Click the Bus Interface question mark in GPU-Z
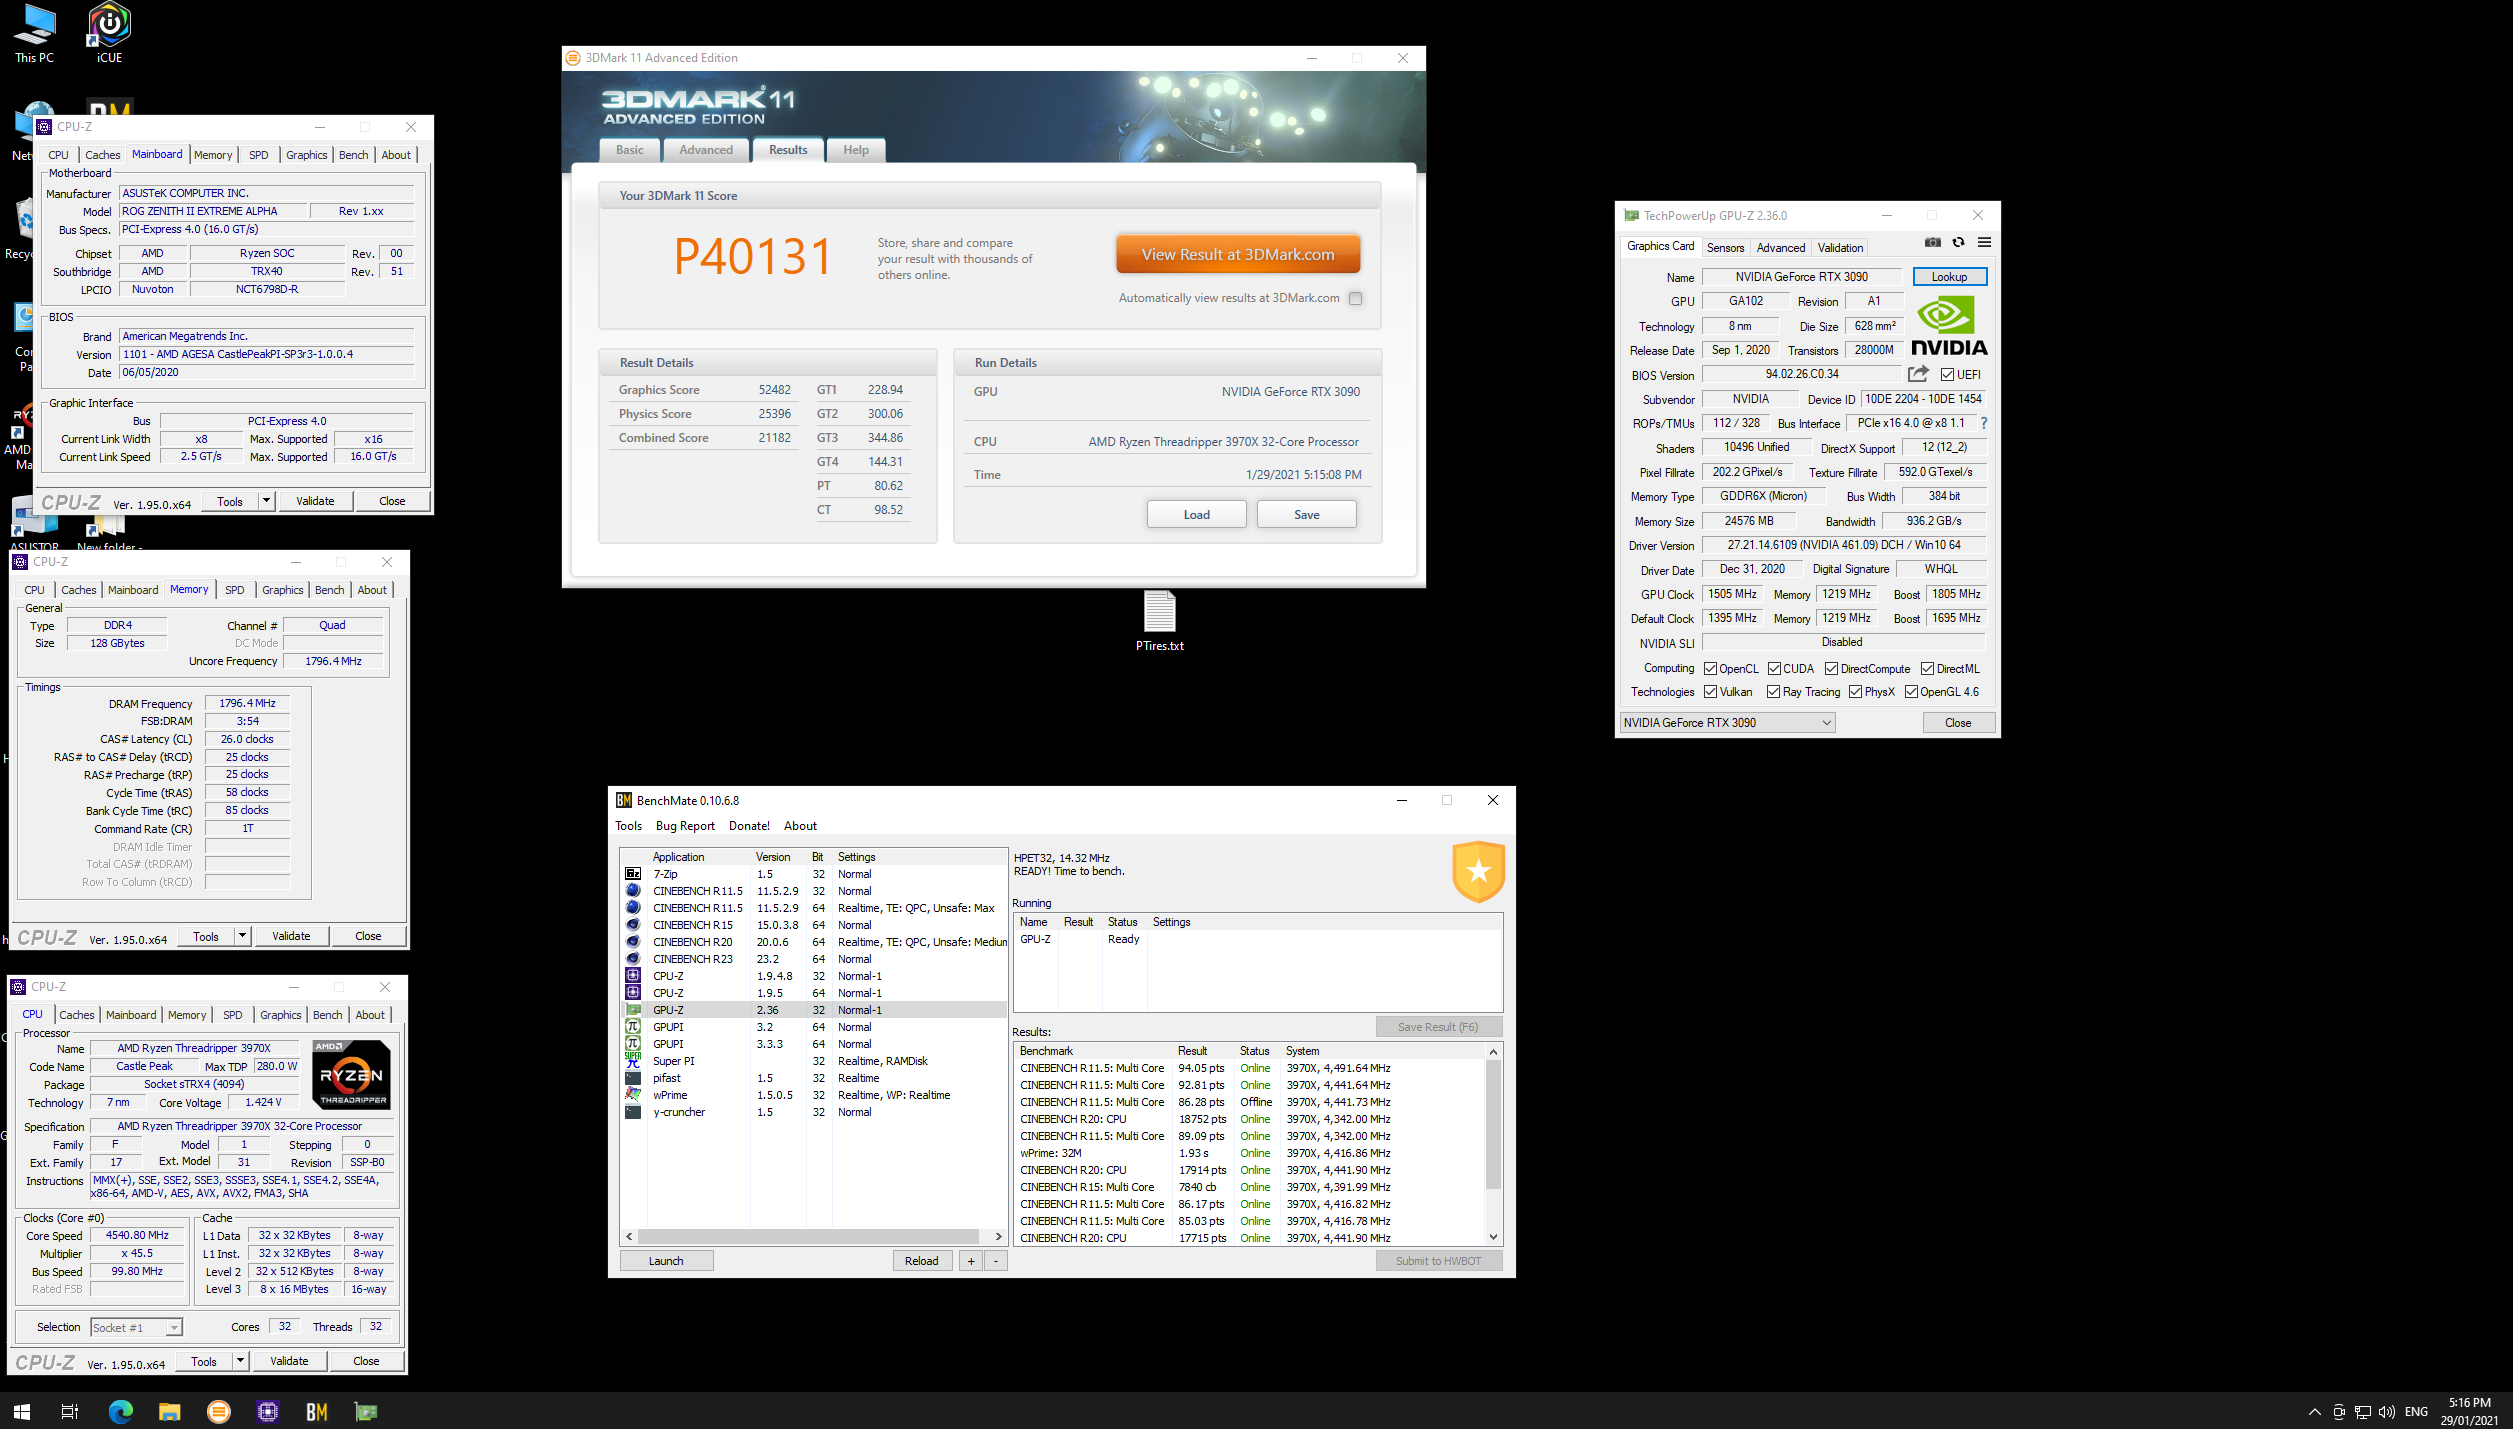Screen dimensions: 2513x1429 coord(1984,423)
